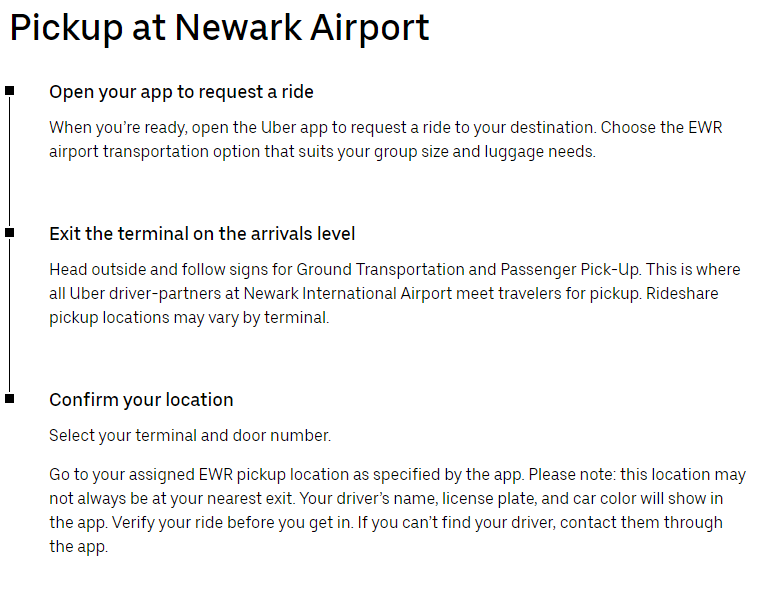
Task: Click the timeline line between steps one and two
Action: pyautogui.click(x=10, y=162)
